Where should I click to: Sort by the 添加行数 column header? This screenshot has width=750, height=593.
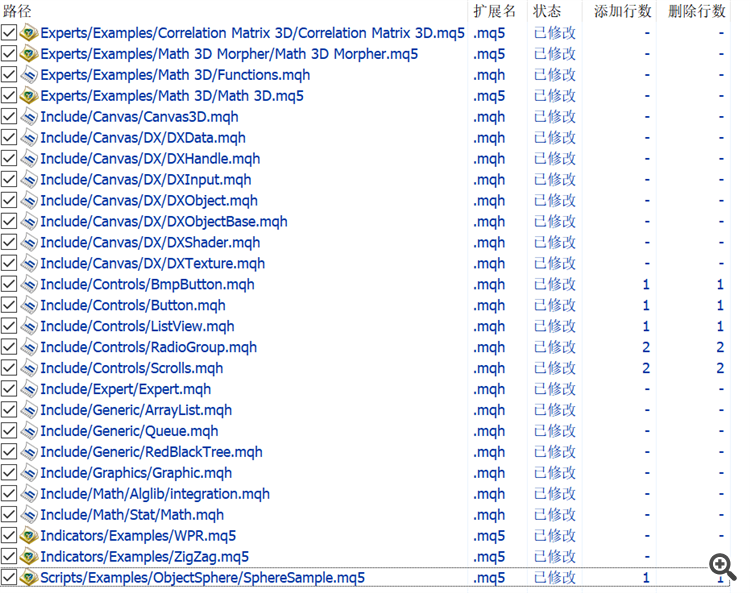tap(622, 11)
